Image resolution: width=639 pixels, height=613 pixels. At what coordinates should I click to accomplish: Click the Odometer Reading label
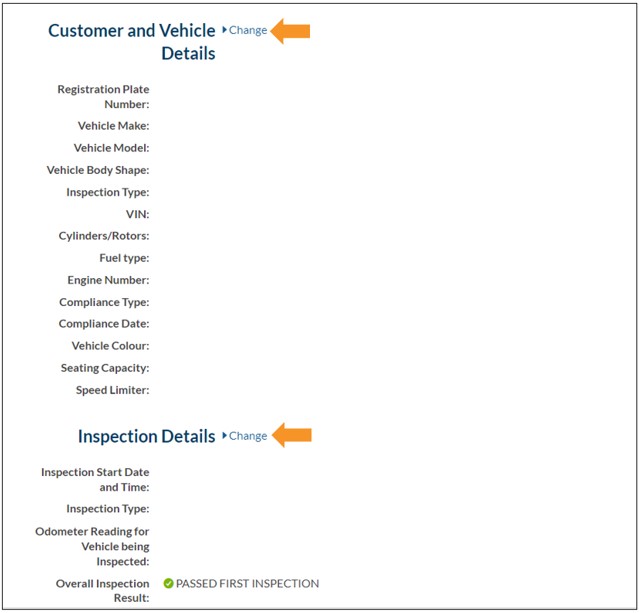coord(92,546)
